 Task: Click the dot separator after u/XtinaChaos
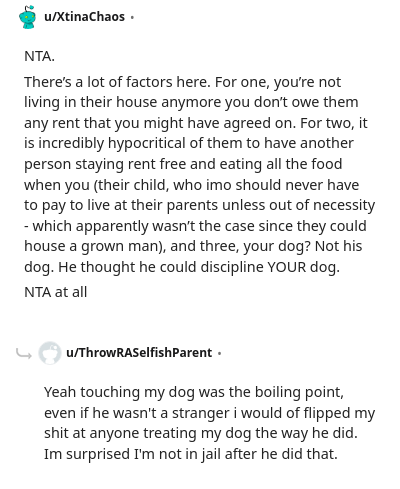(x=132, y=17)
